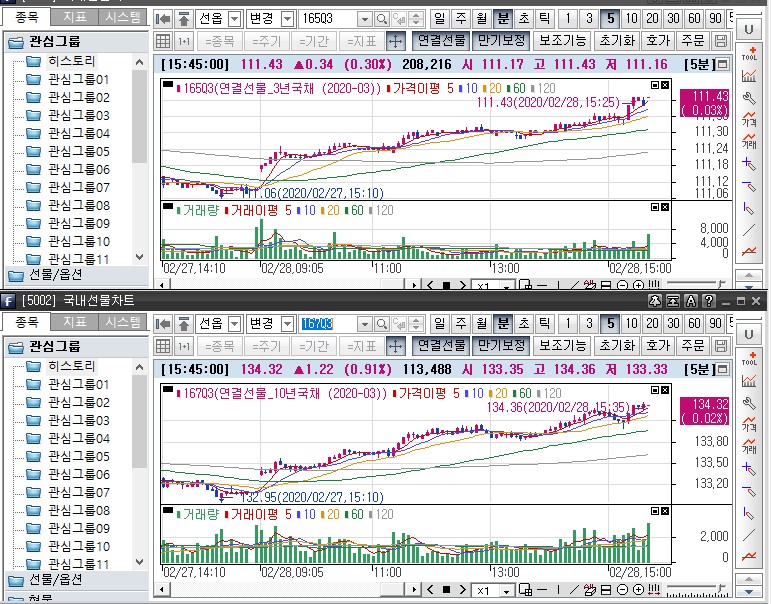
Task: Toggle 연결선물 button in upper chart
Action: pyautogui.click(x=441, y=41)
